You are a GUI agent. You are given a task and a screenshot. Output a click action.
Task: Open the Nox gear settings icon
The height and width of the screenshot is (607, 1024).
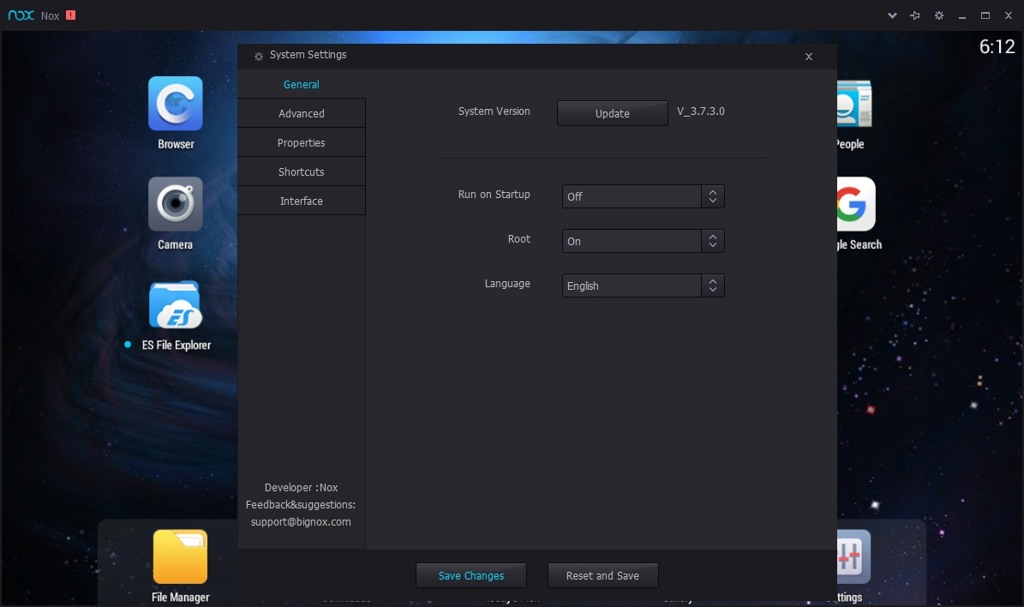click(938, 15)
